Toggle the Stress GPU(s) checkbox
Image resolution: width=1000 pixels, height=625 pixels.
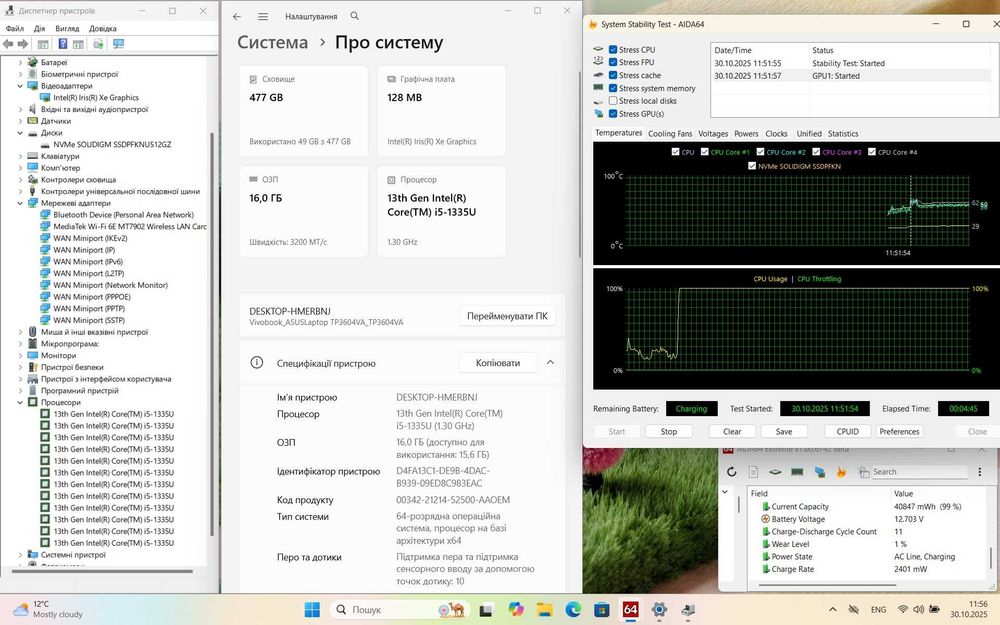[613, 114]
